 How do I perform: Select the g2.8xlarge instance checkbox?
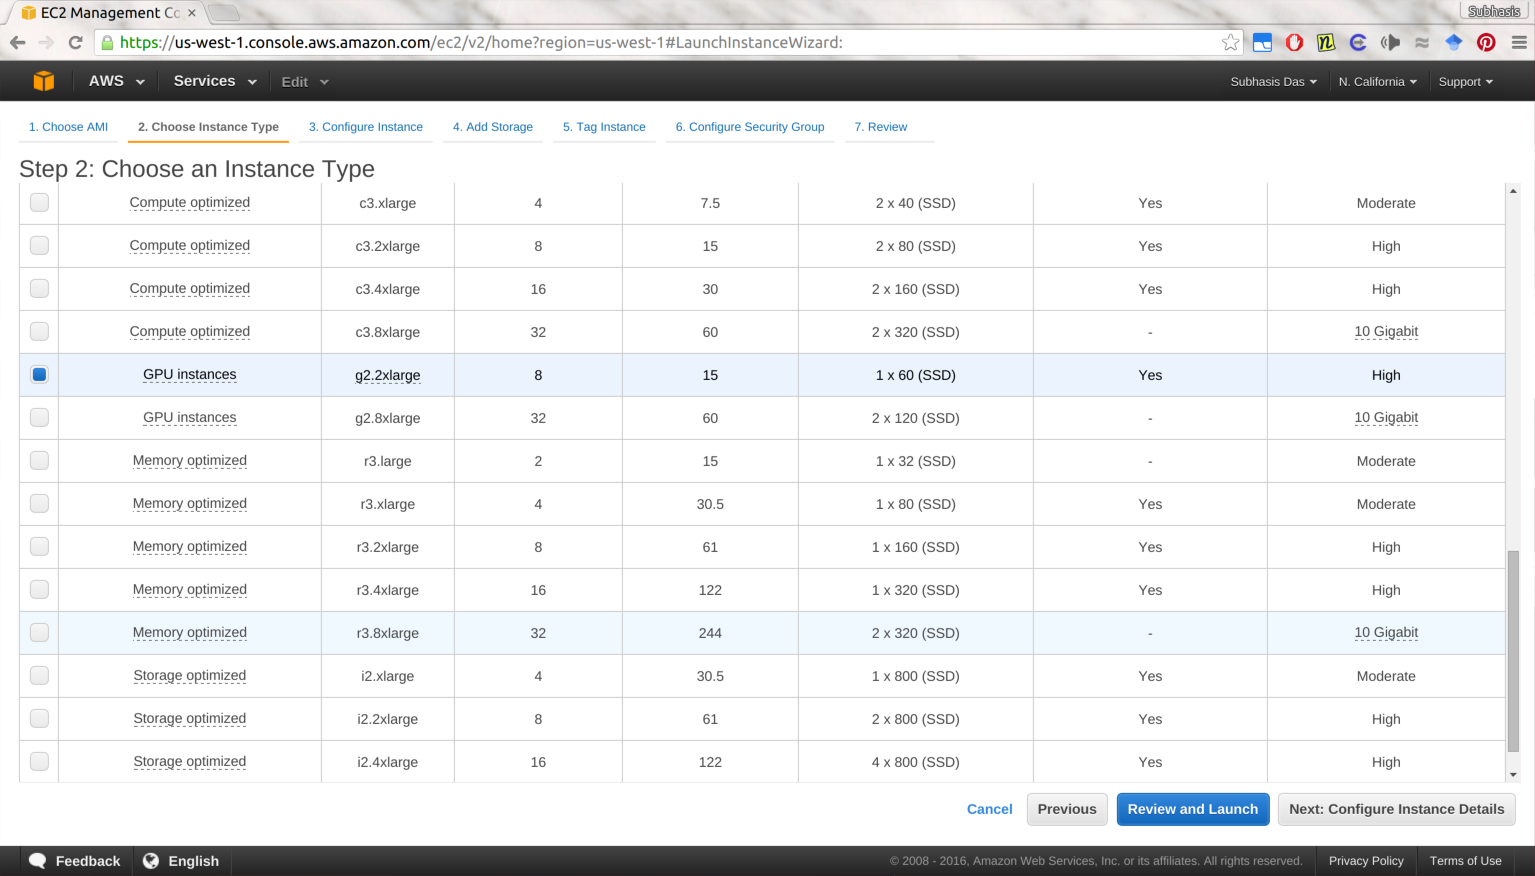tap(39, 417)
